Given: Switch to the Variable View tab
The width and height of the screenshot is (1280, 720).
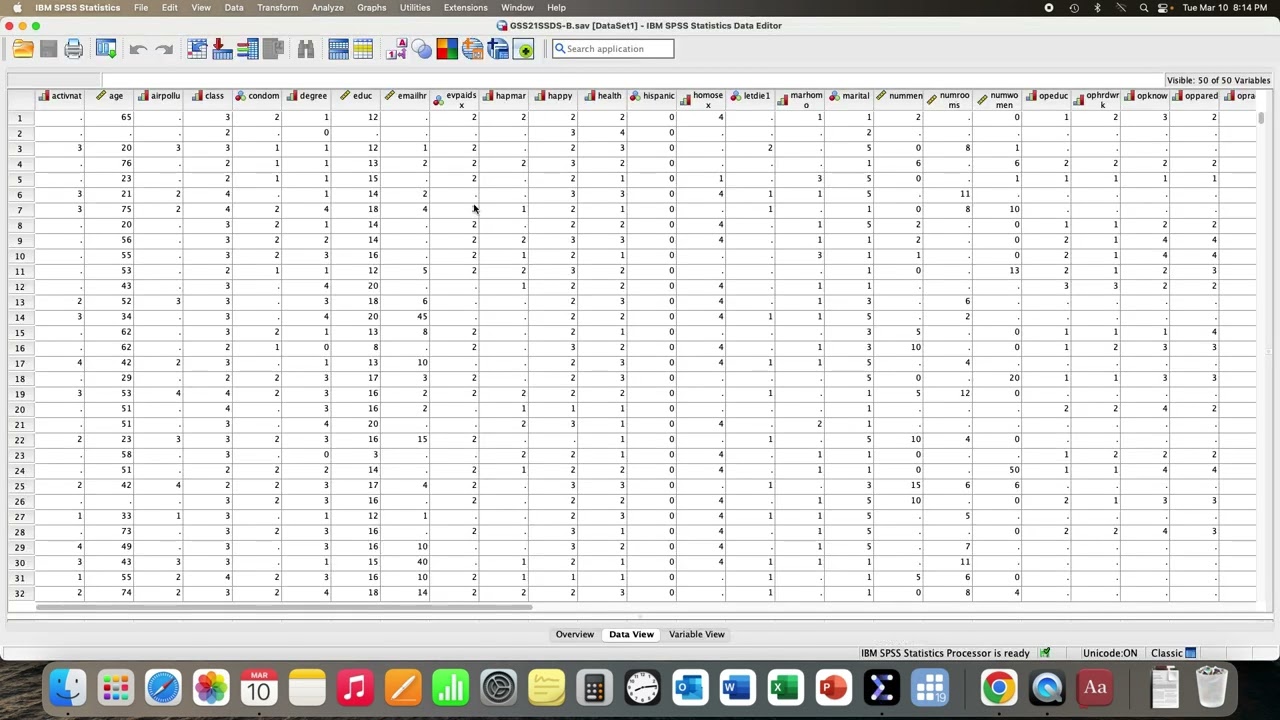Looking at the screenshot, I should (x=696, y=634).
